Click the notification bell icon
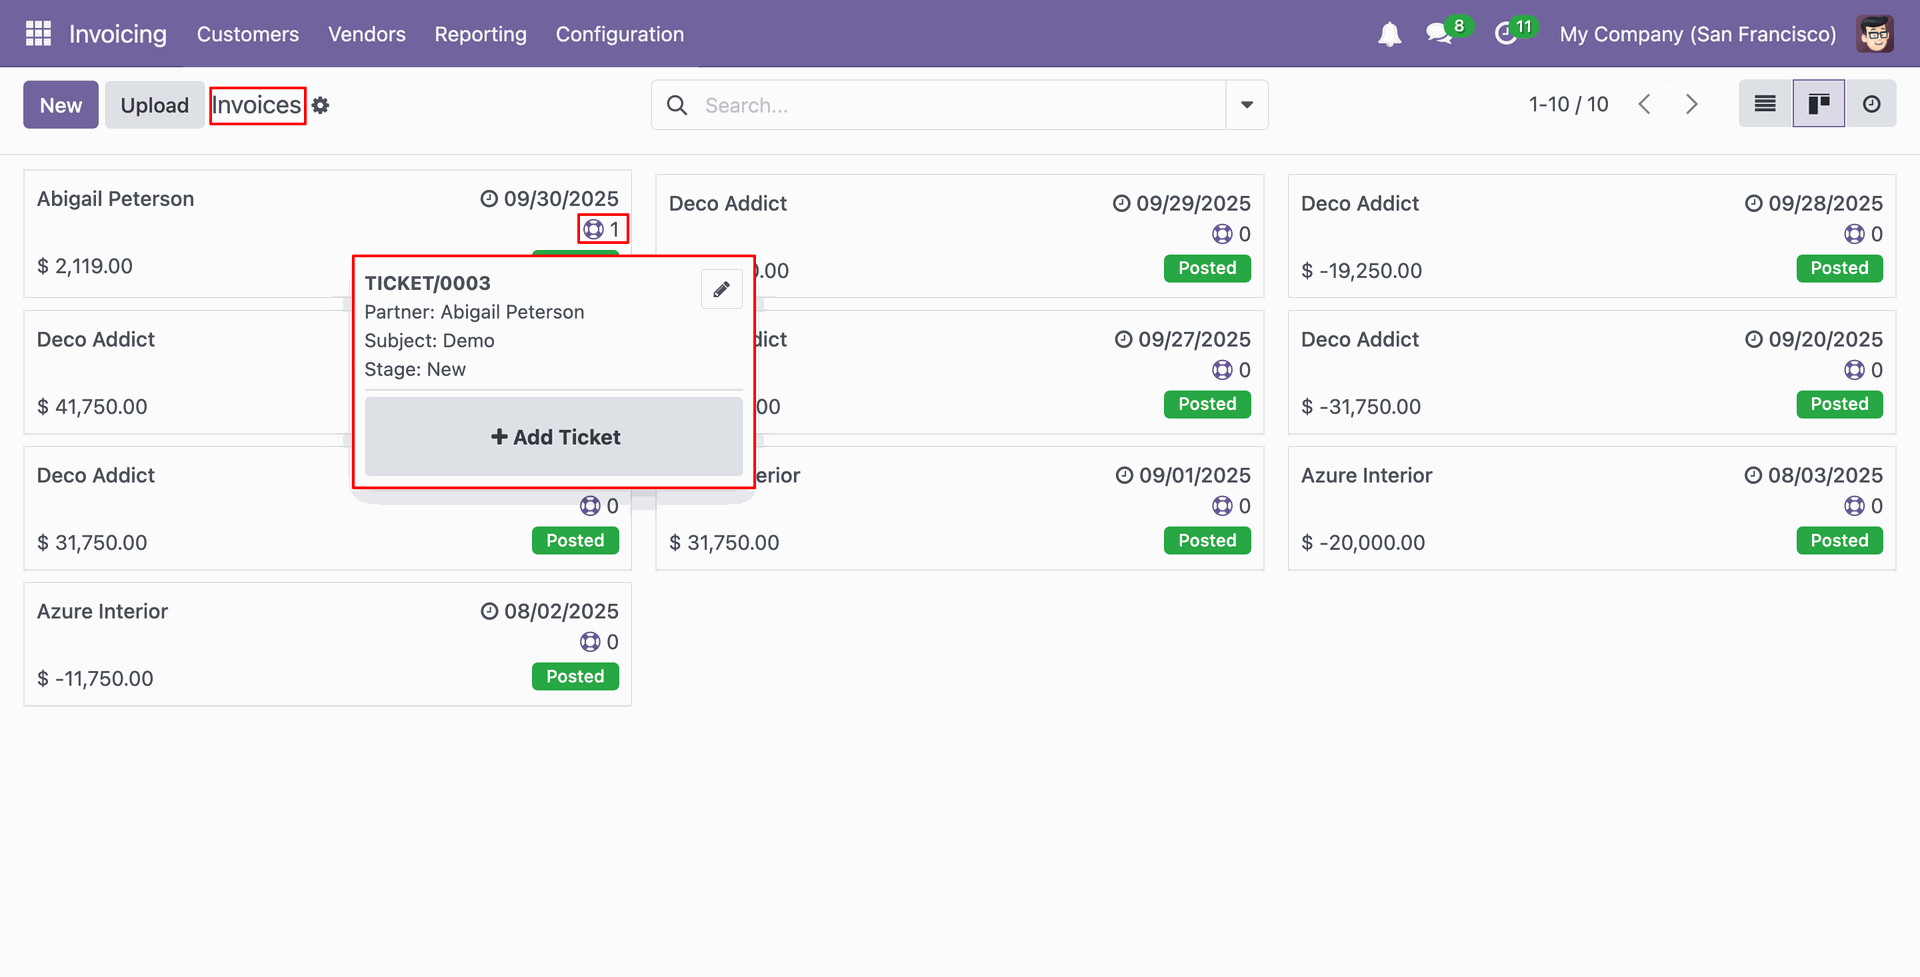The width and height of the screenshot is (1920, 977). pos(1389,35)
